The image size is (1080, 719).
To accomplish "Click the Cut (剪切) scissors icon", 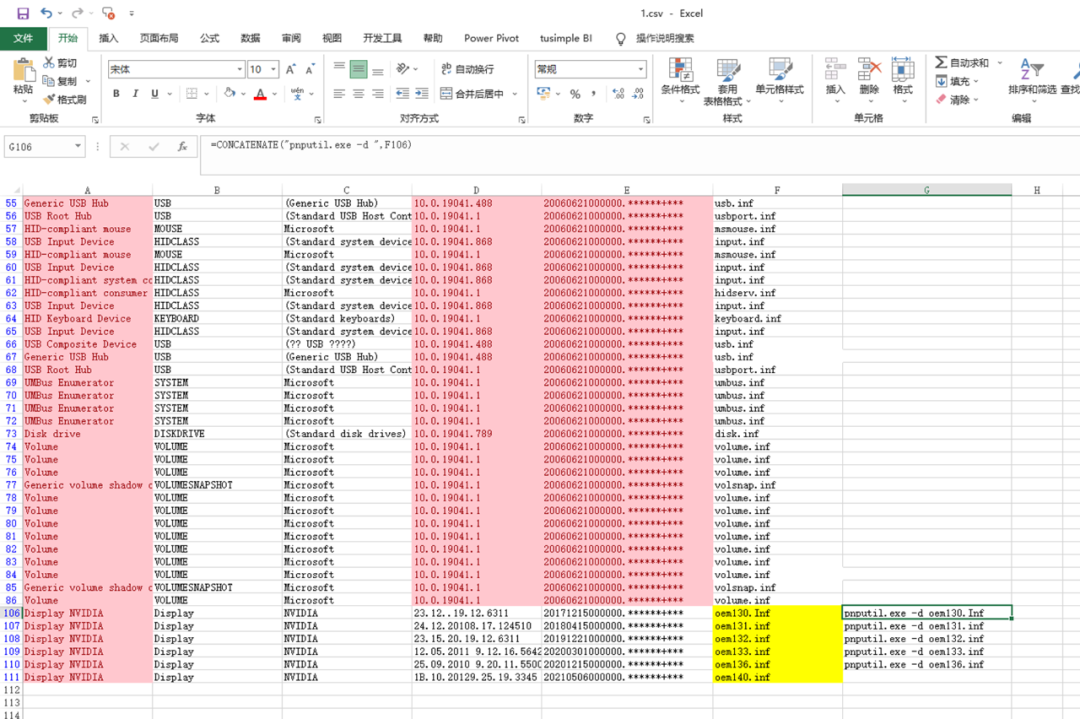I will pos(49,63).
